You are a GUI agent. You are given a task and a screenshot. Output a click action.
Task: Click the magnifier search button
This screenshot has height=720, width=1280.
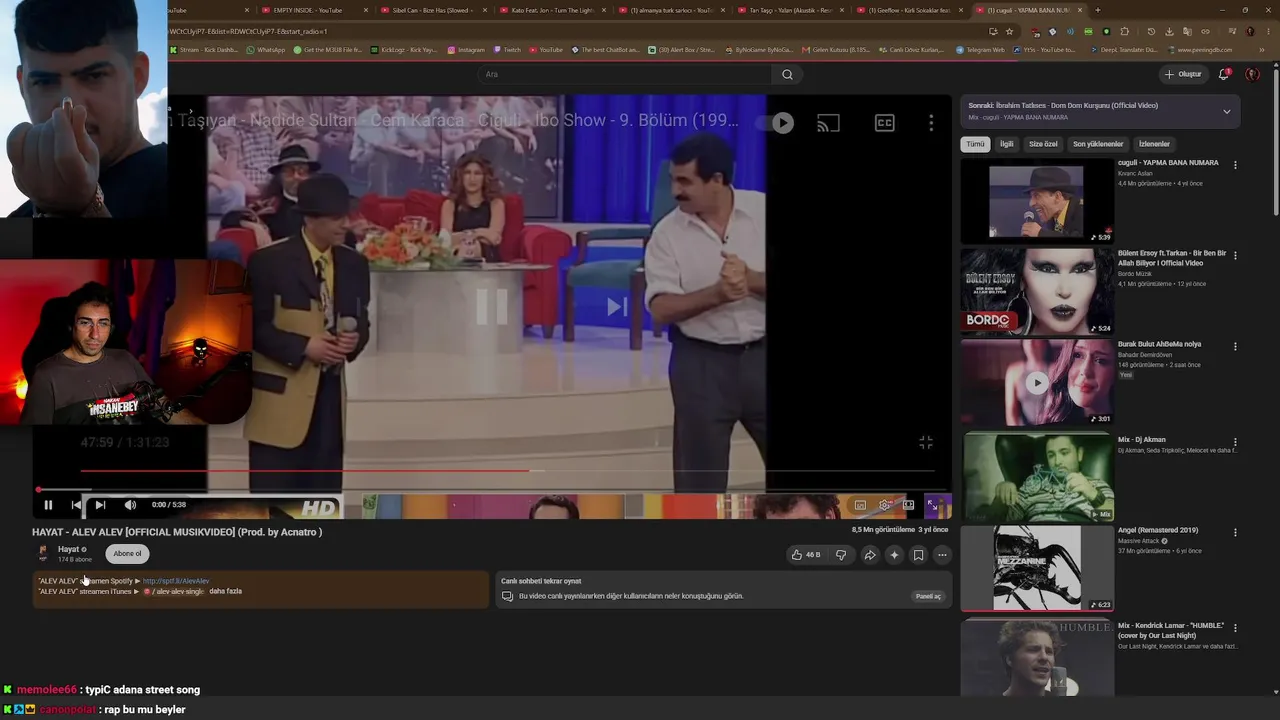coord(787,74)
